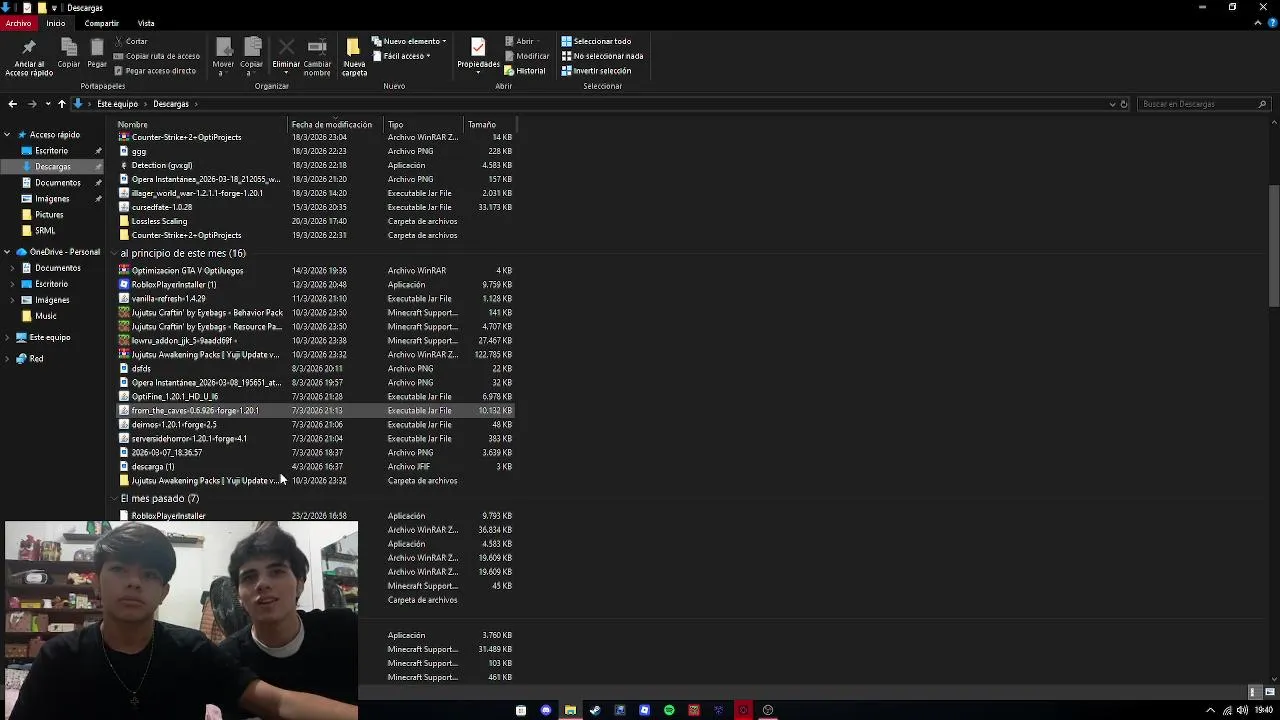Expand the Este equipo tree node
This screenshot has height=720, width=1280.
[8, 338]
